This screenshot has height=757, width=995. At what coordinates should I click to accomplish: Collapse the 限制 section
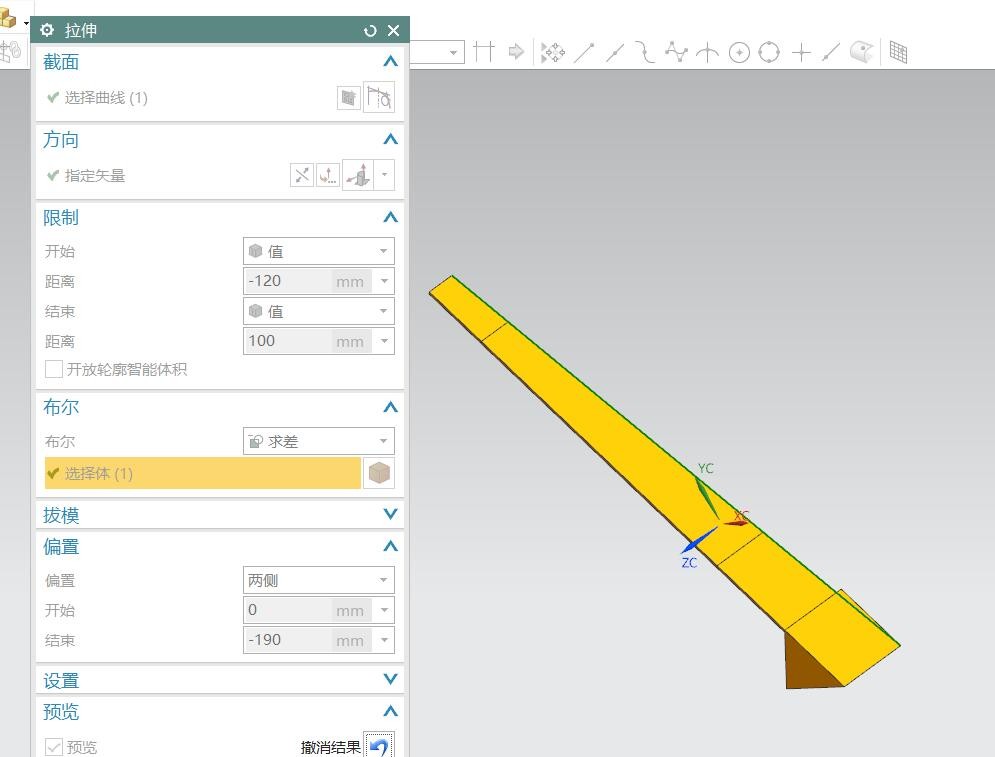click(x=390, y=218)
